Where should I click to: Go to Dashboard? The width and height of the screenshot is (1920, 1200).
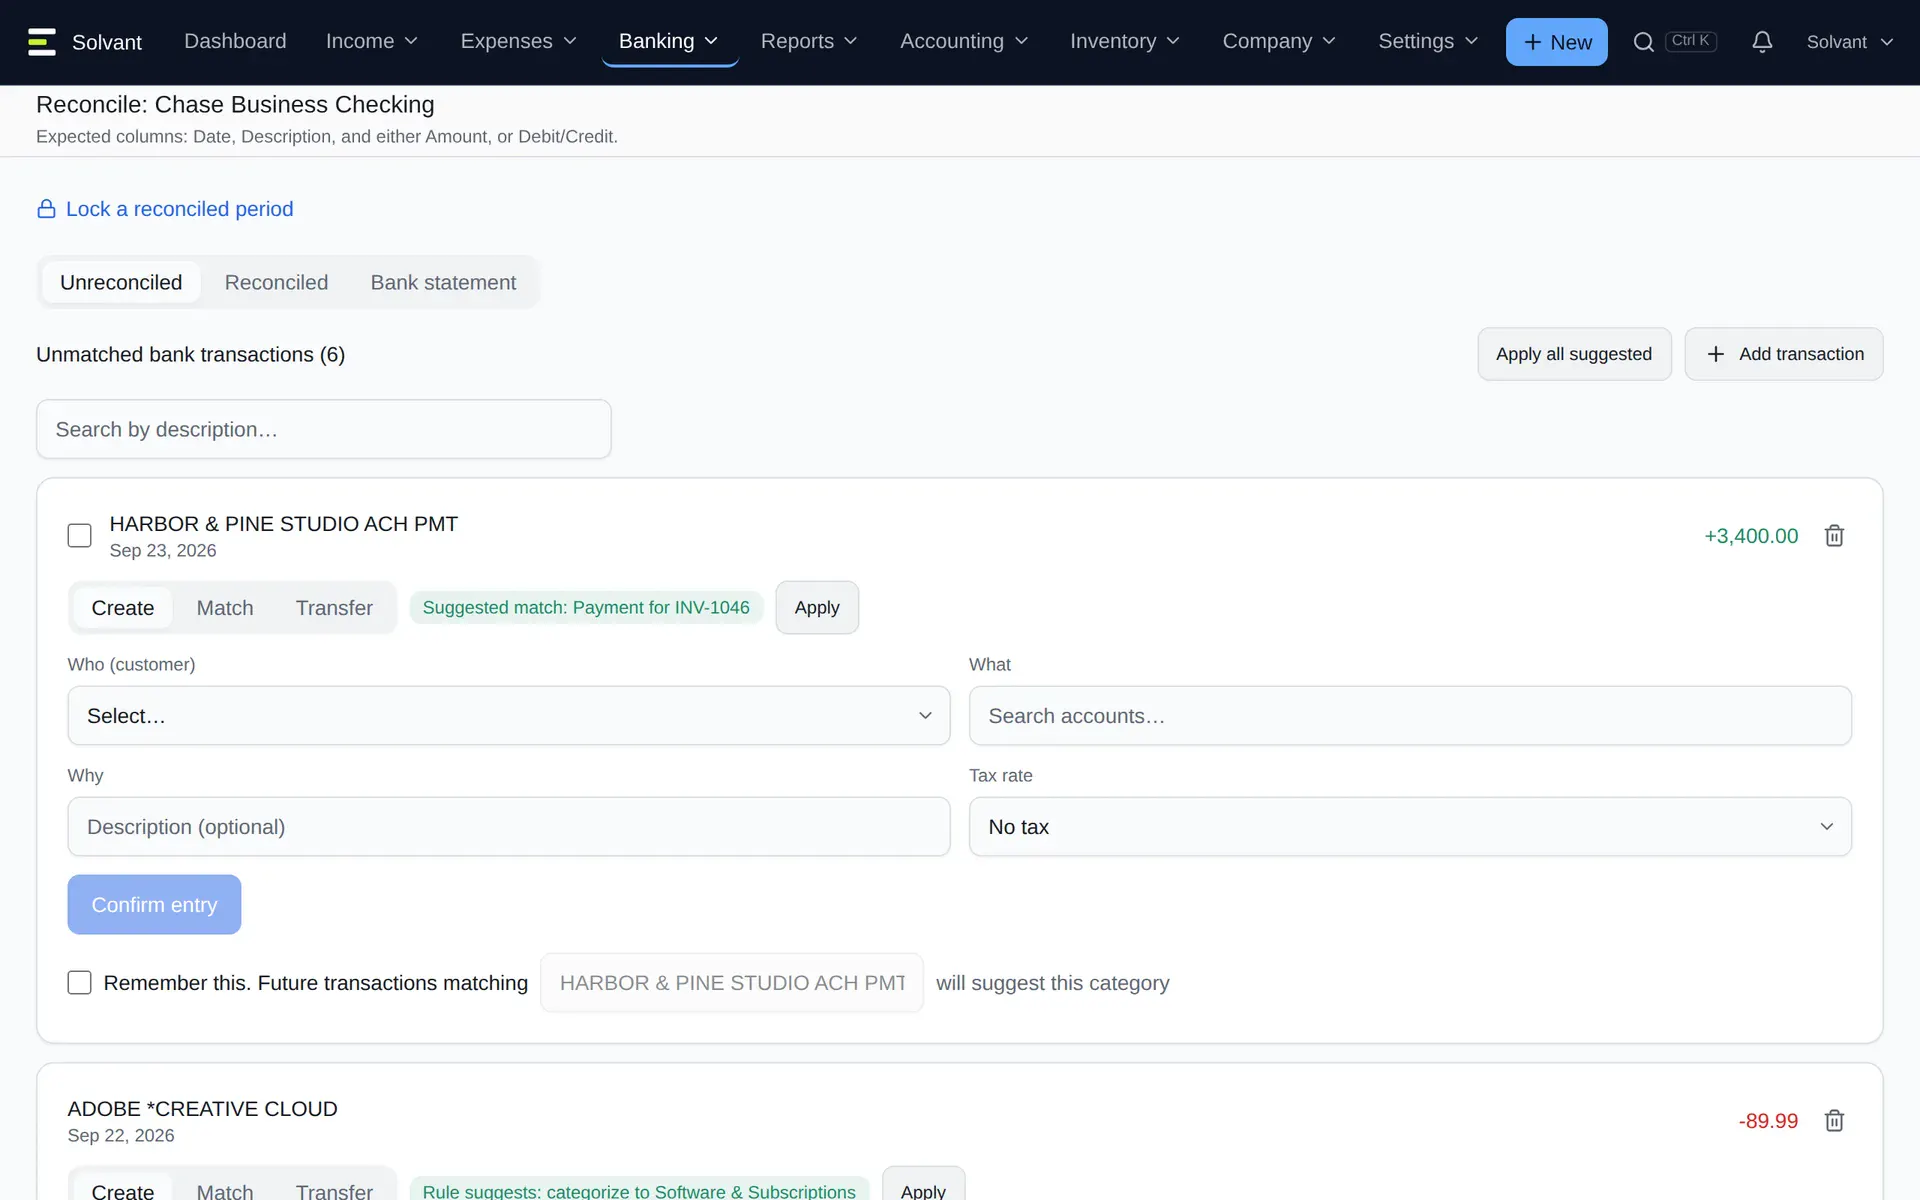(235, 41)
